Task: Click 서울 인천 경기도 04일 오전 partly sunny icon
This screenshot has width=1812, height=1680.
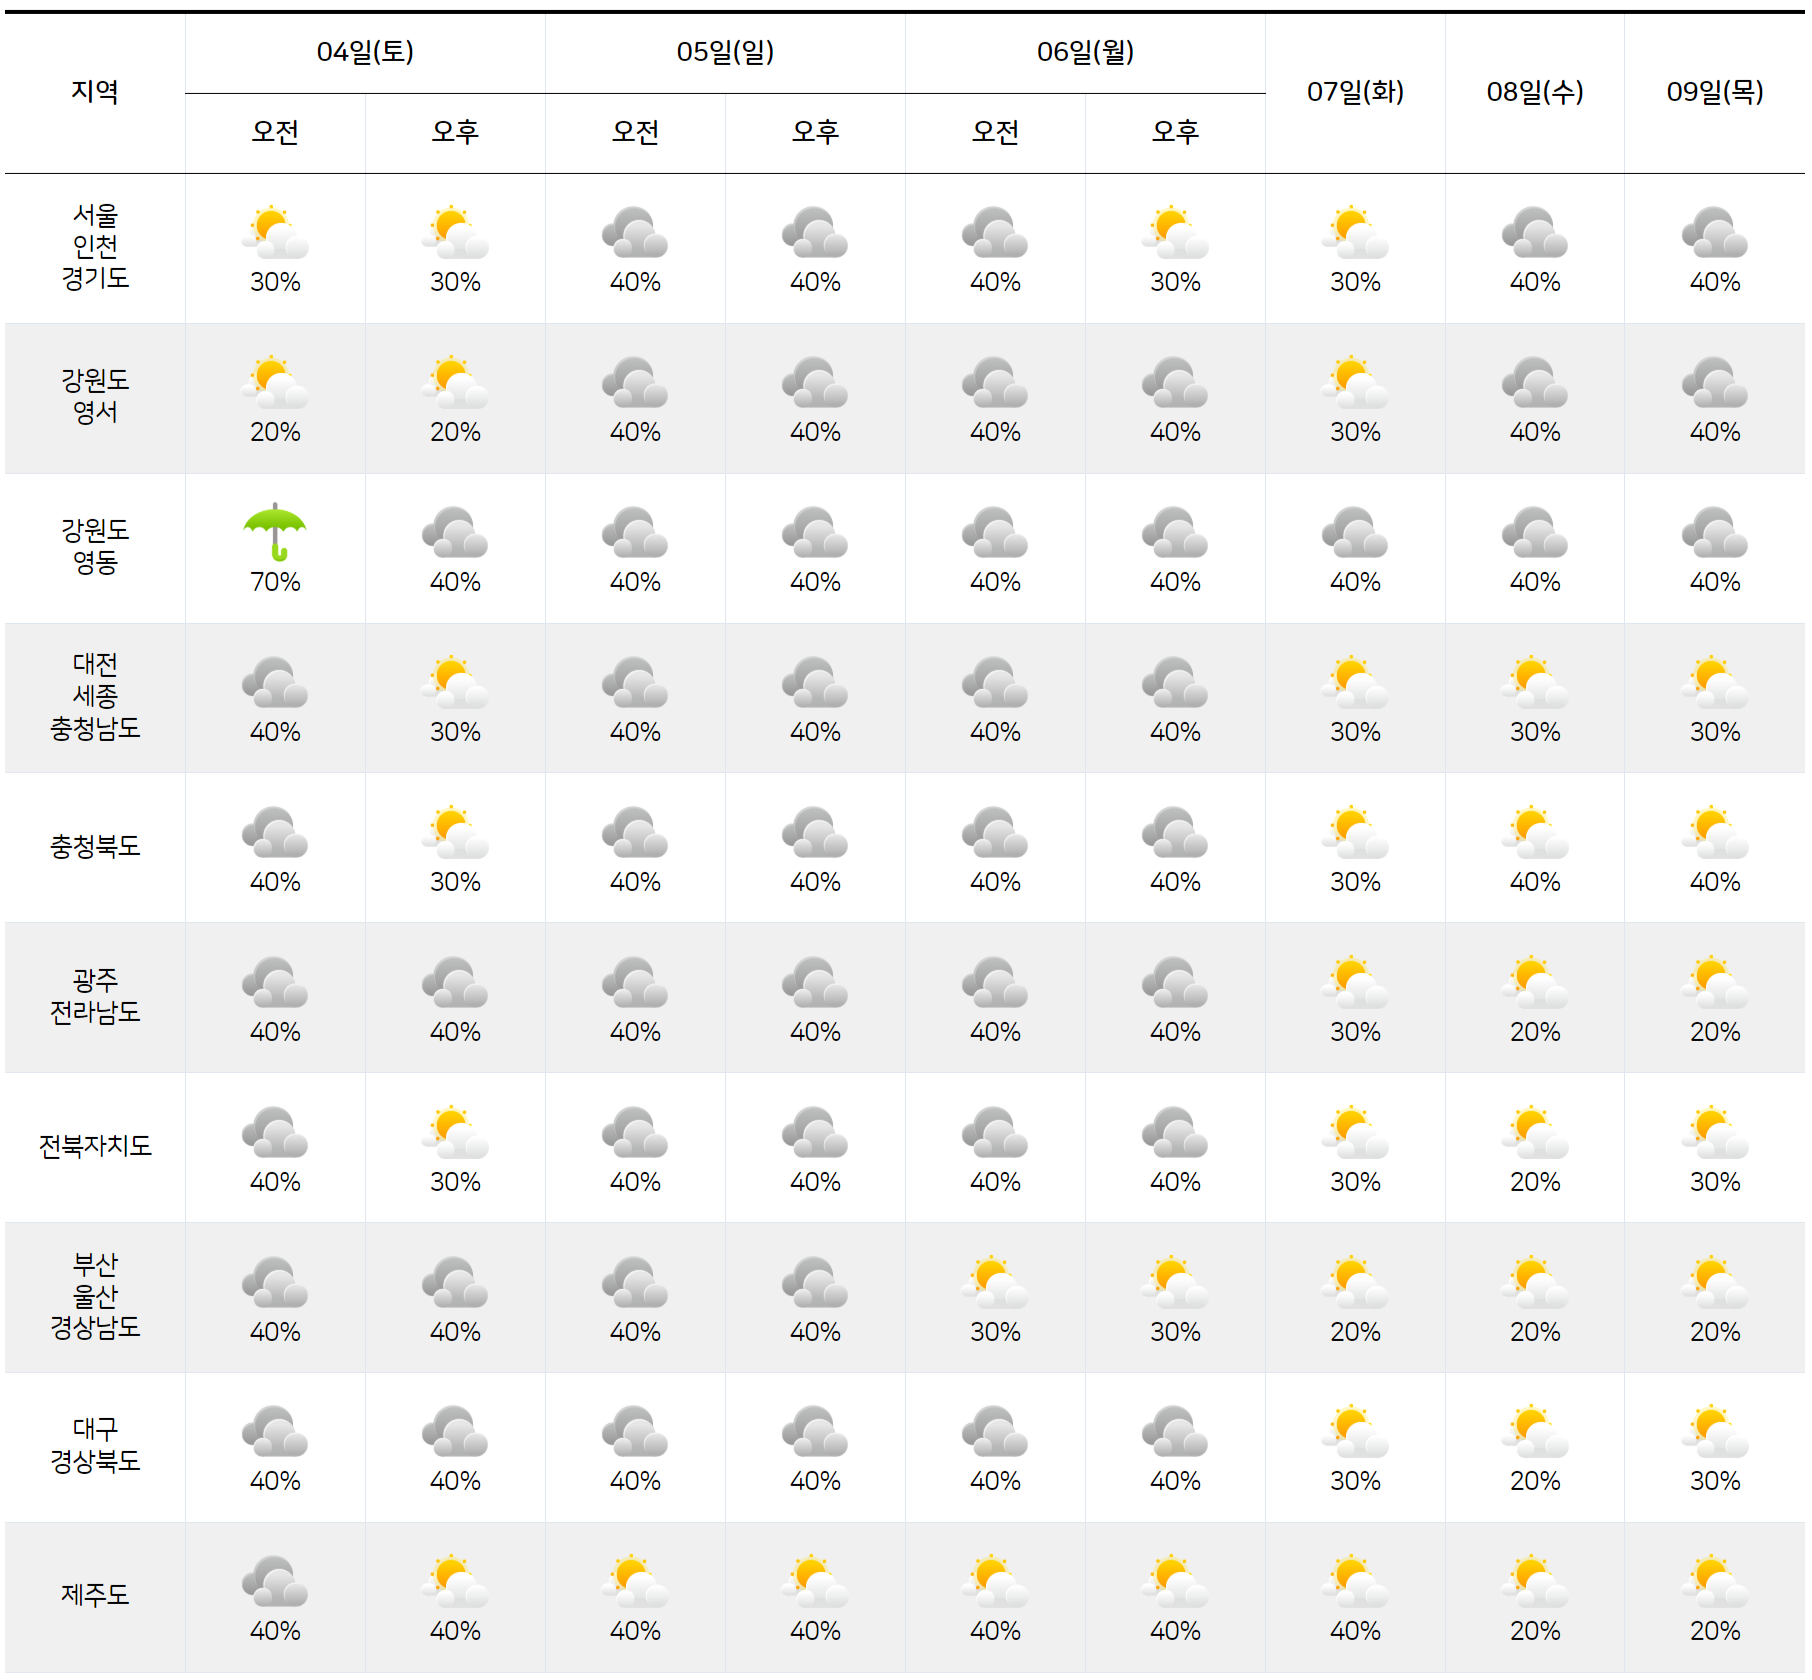Action: (x=275, y=232)
